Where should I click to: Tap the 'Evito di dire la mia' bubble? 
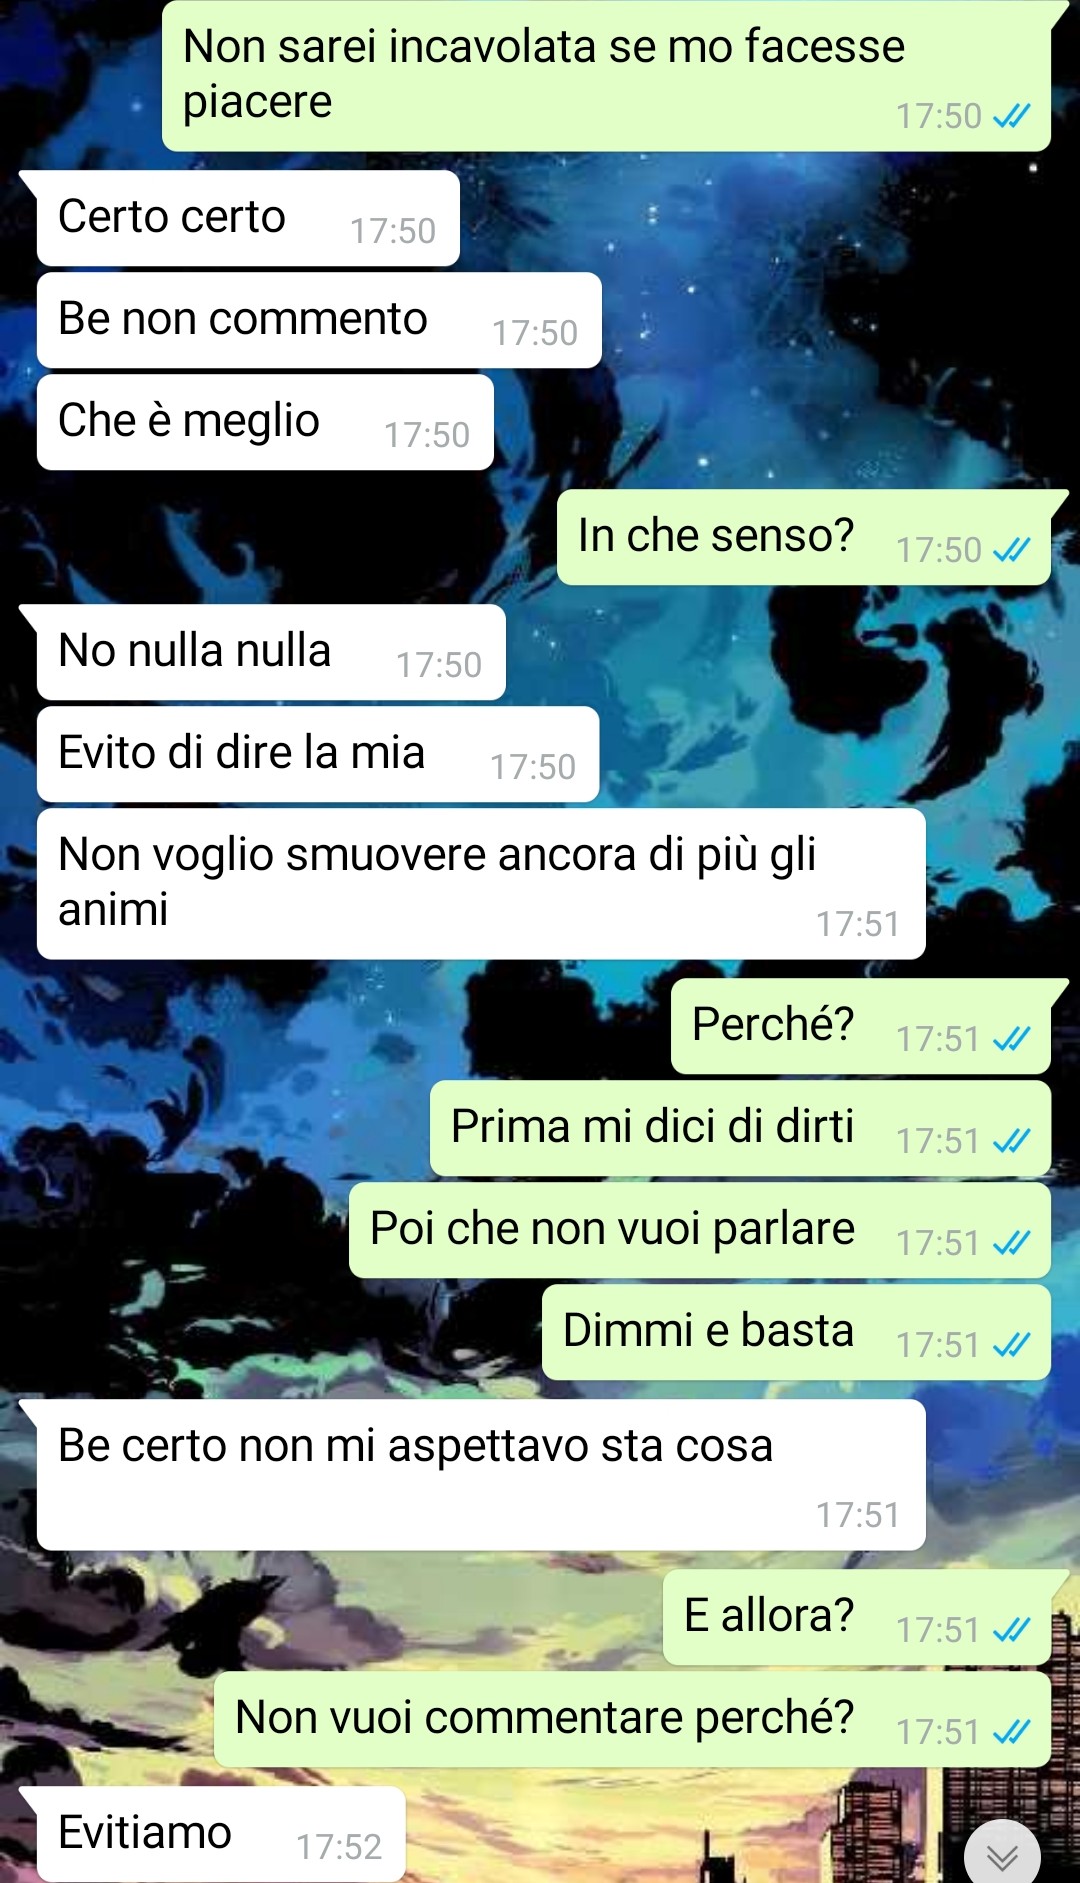click(318, 754)
